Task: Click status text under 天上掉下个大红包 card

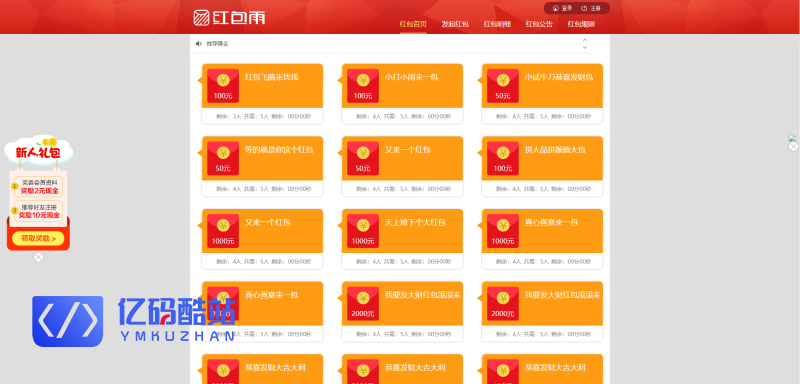Action: (403, 262)
